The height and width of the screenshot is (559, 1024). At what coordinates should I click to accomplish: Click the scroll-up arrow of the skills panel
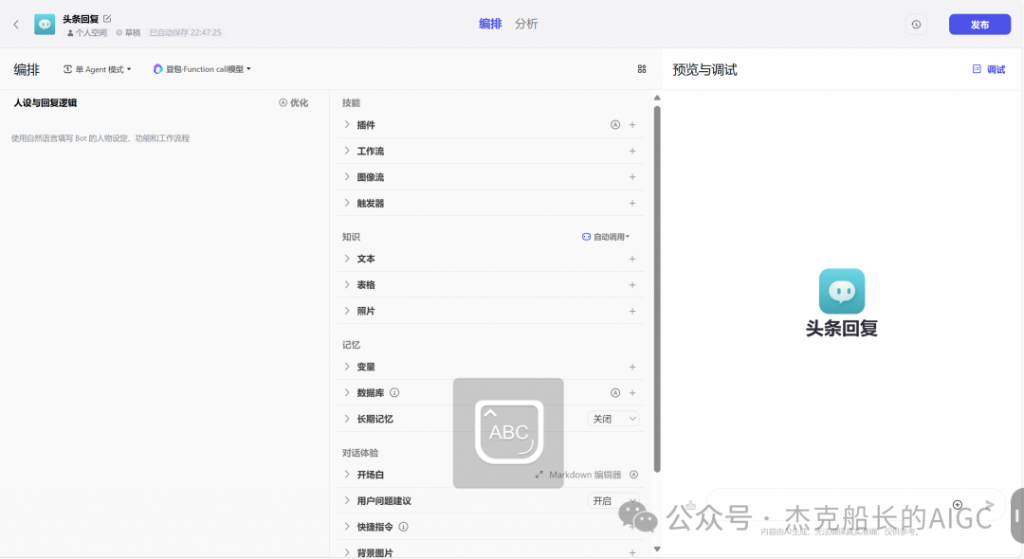click(657, 98)
